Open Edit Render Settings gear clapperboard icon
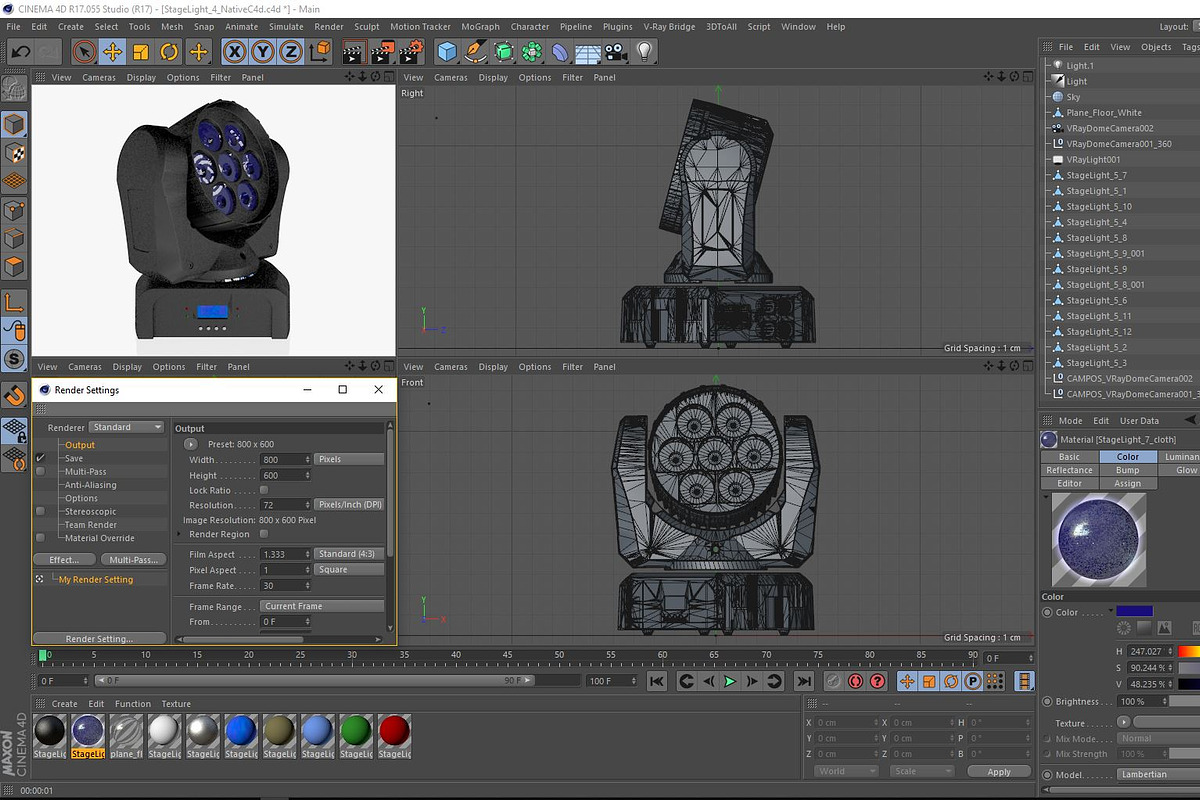Image resolution: width=1200 pixels, height=800 pixels. click(x=412, y=51)
